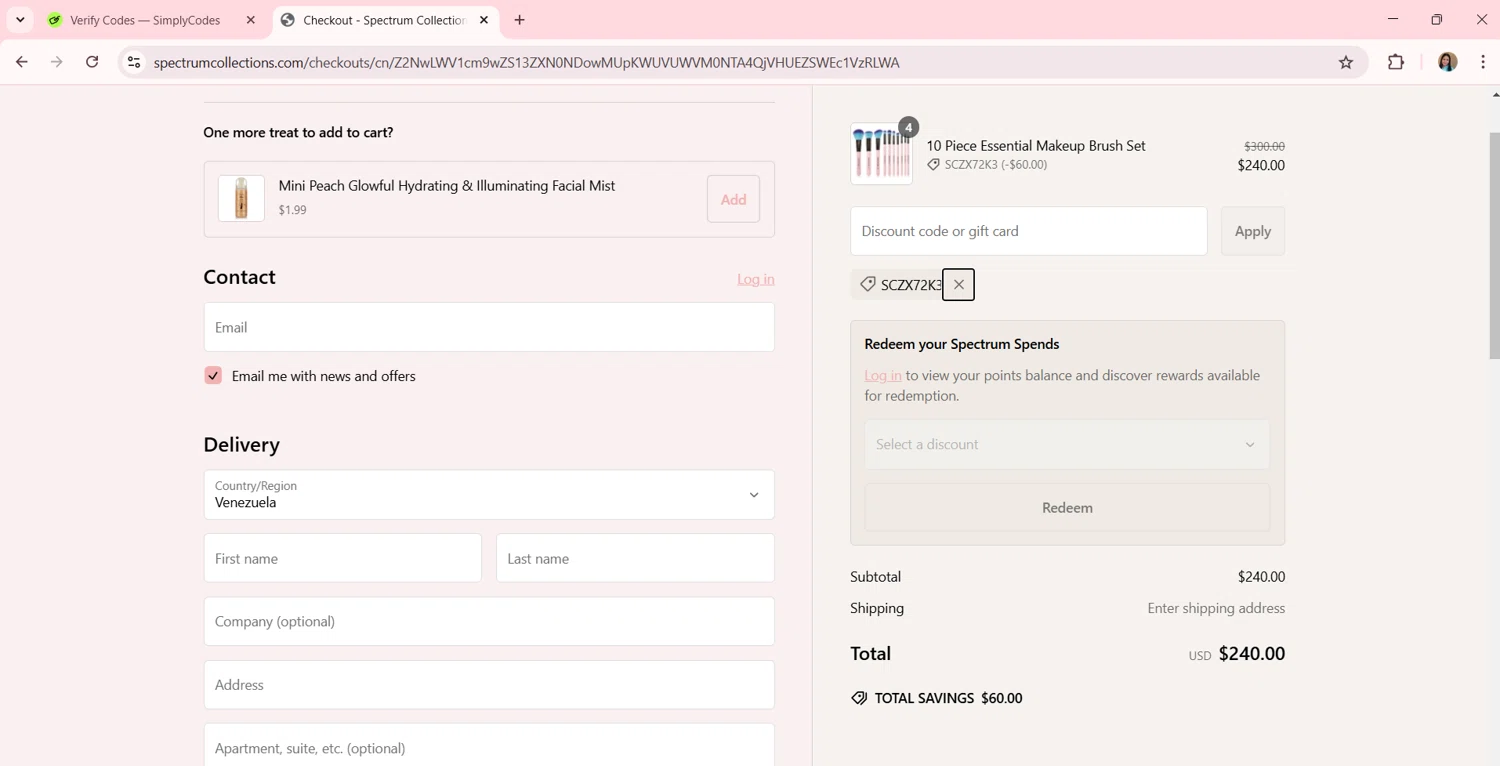Image resolution: width=1500 pixels, height=766 pixels.
Task: Click the Facial Mist $1.99 price
Action: pyautogui.click(x=293, y=210)
